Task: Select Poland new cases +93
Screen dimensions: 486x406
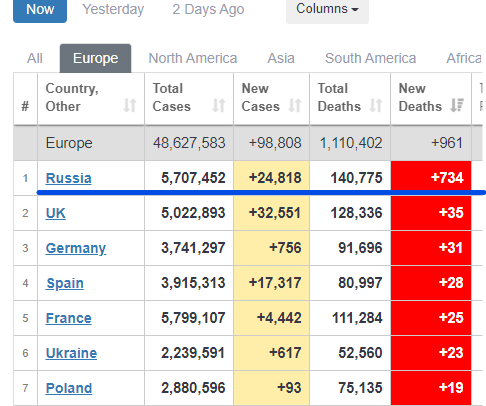Action: pos(289,388)
